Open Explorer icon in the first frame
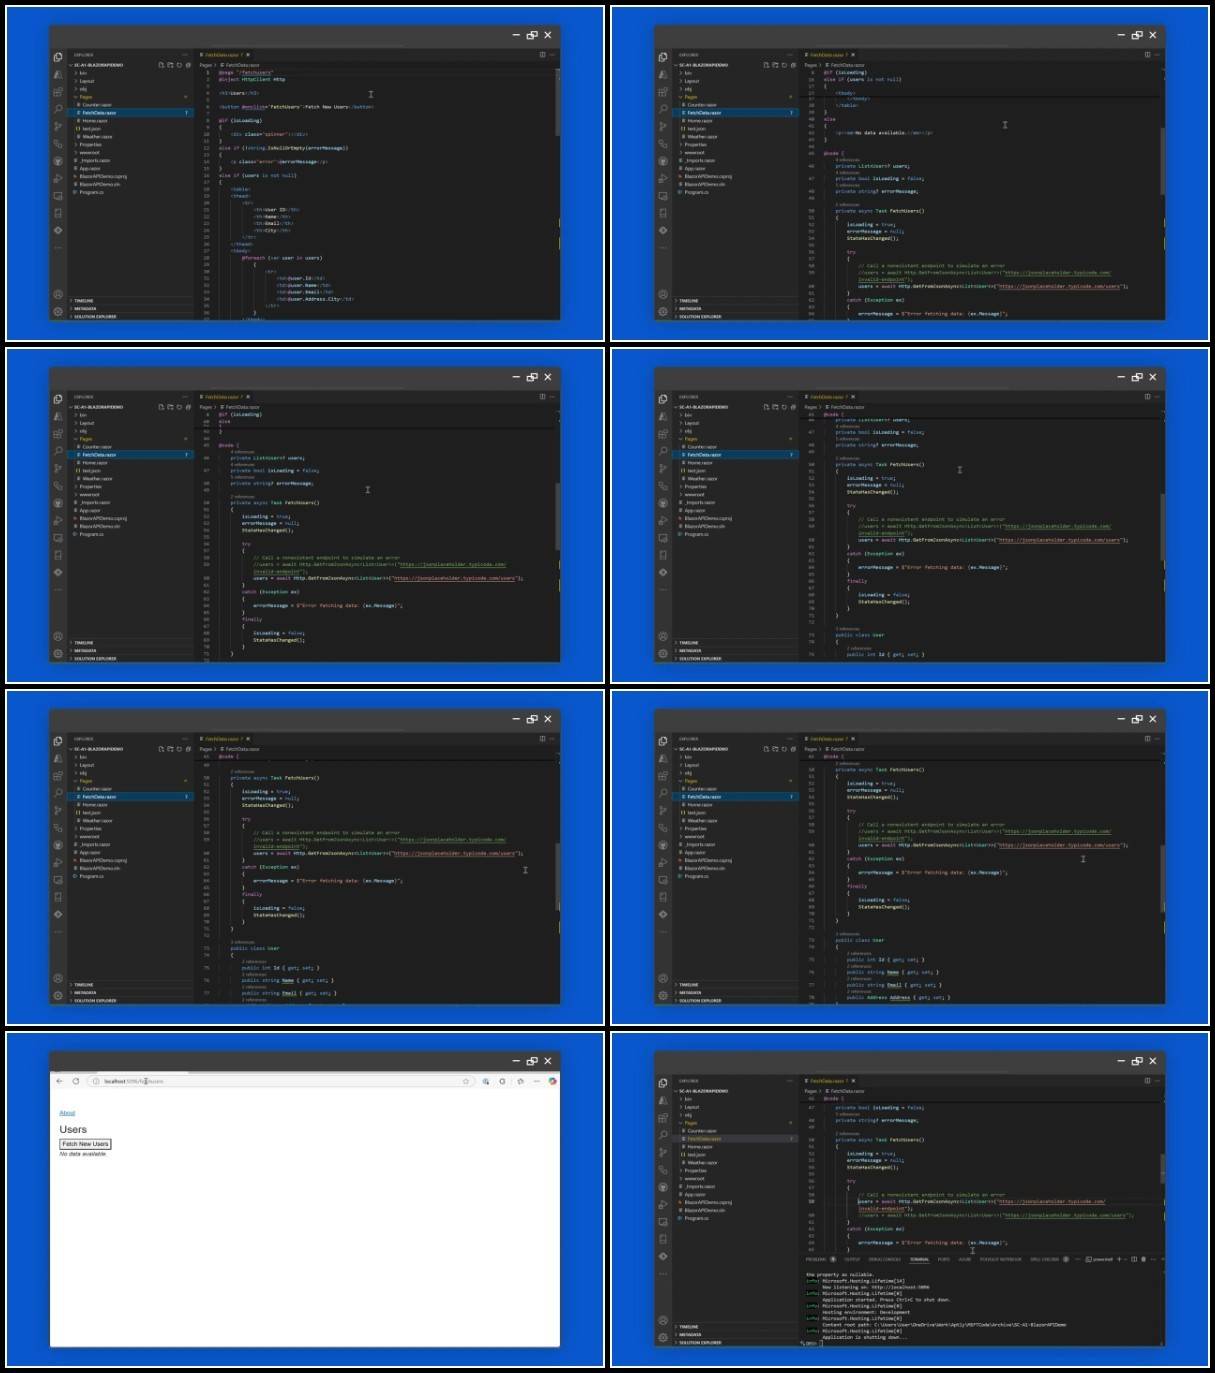 tap(58, 57)
